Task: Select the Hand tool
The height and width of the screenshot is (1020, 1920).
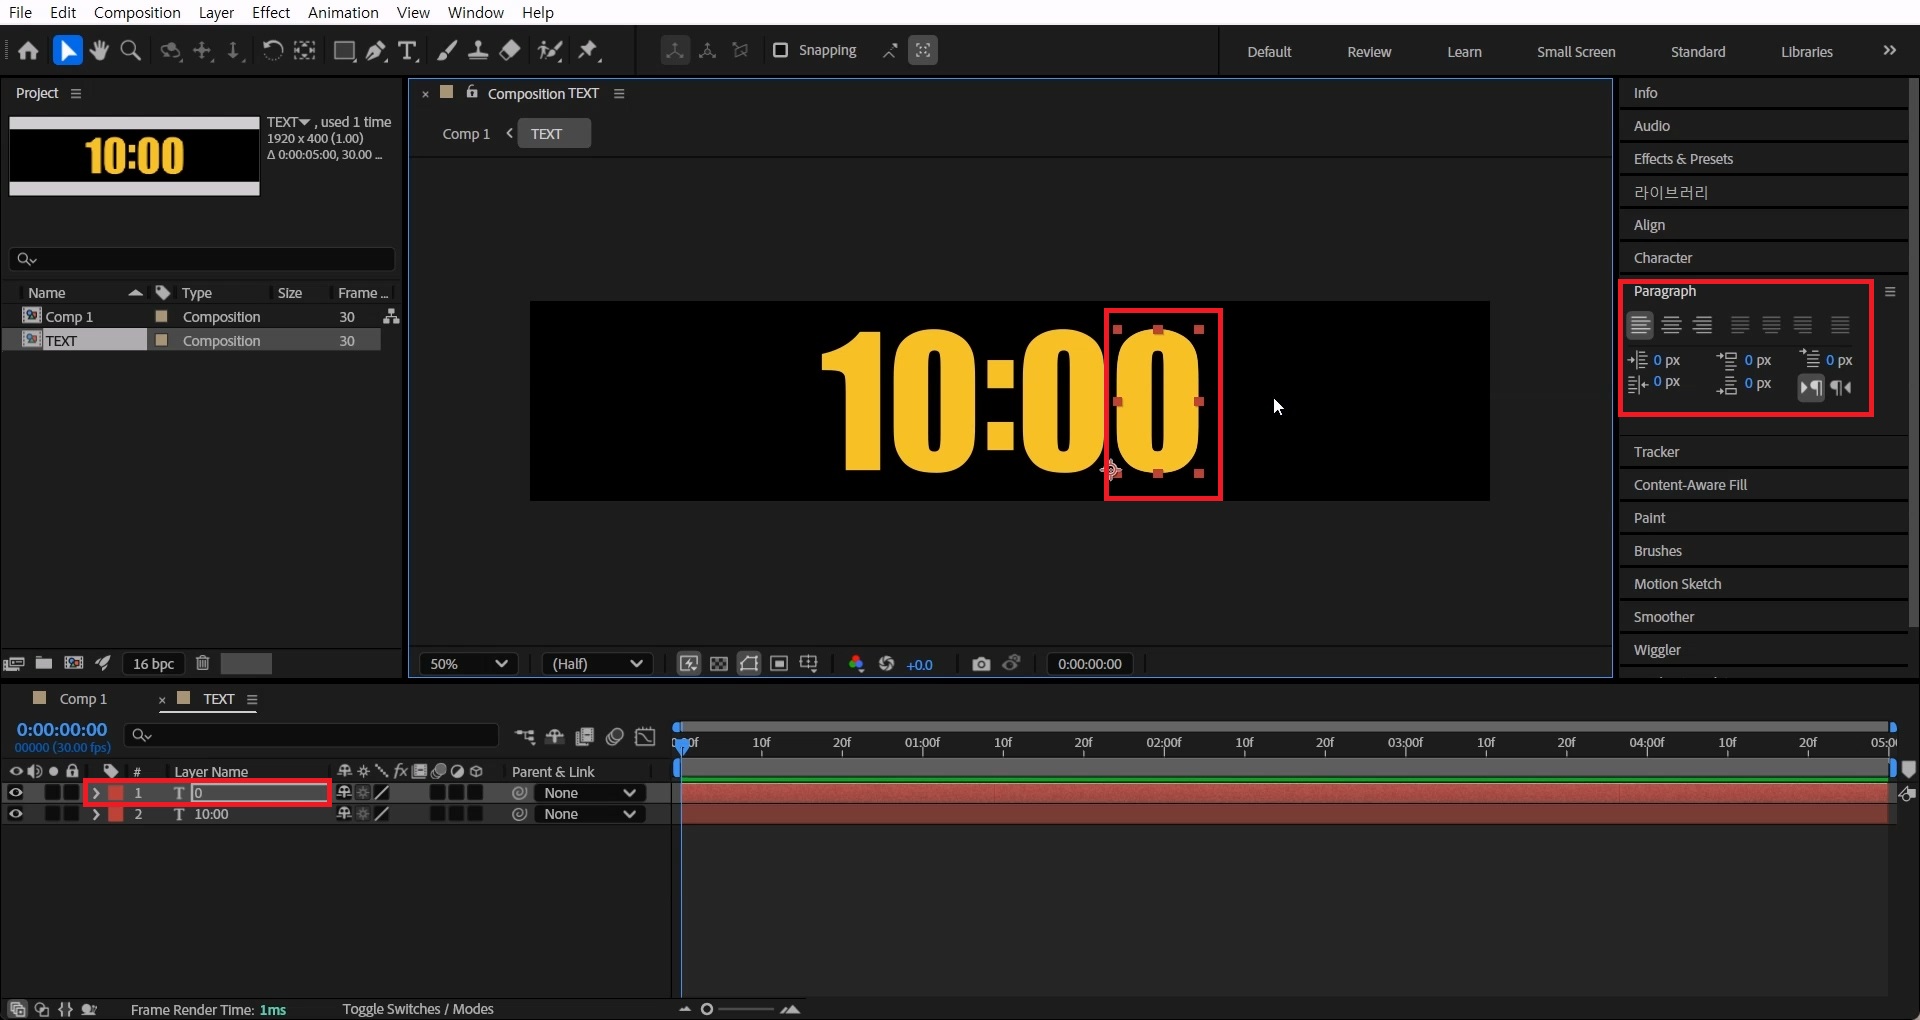Action: (x=99, y=51)
